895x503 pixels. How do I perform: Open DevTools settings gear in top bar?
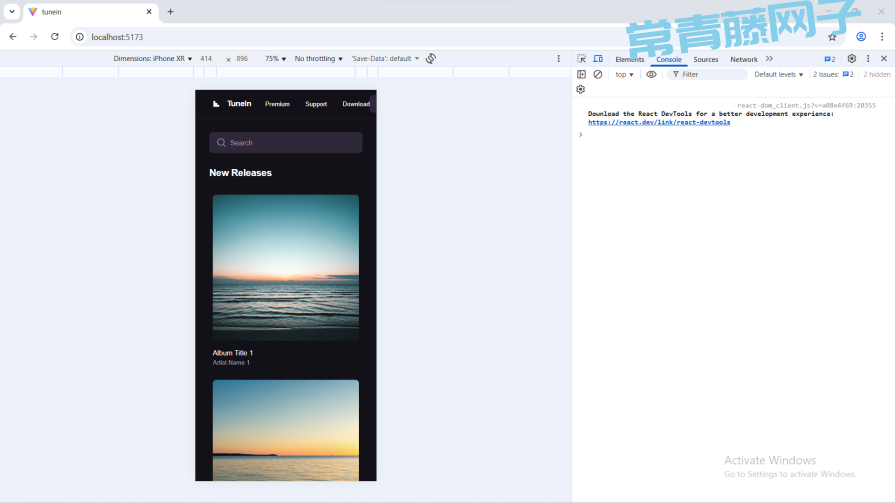[x=851, y=59]
